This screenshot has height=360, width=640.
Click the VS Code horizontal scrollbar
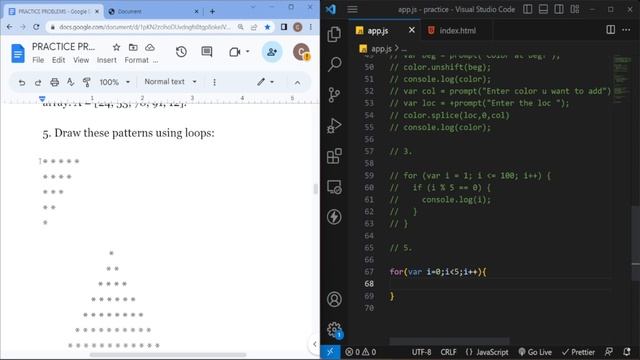click(449, 340)
